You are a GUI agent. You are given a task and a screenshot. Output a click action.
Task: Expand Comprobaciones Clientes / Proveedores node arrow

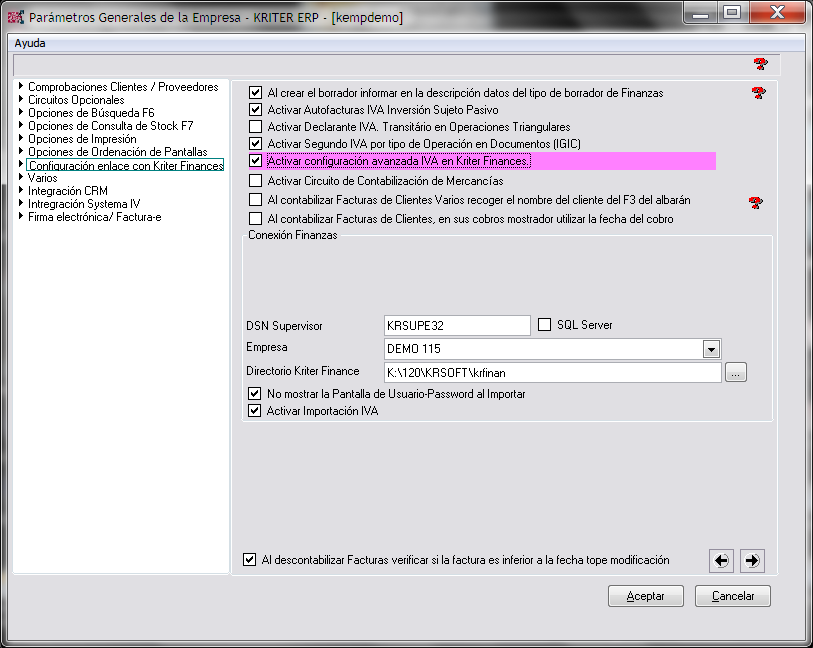21,86
